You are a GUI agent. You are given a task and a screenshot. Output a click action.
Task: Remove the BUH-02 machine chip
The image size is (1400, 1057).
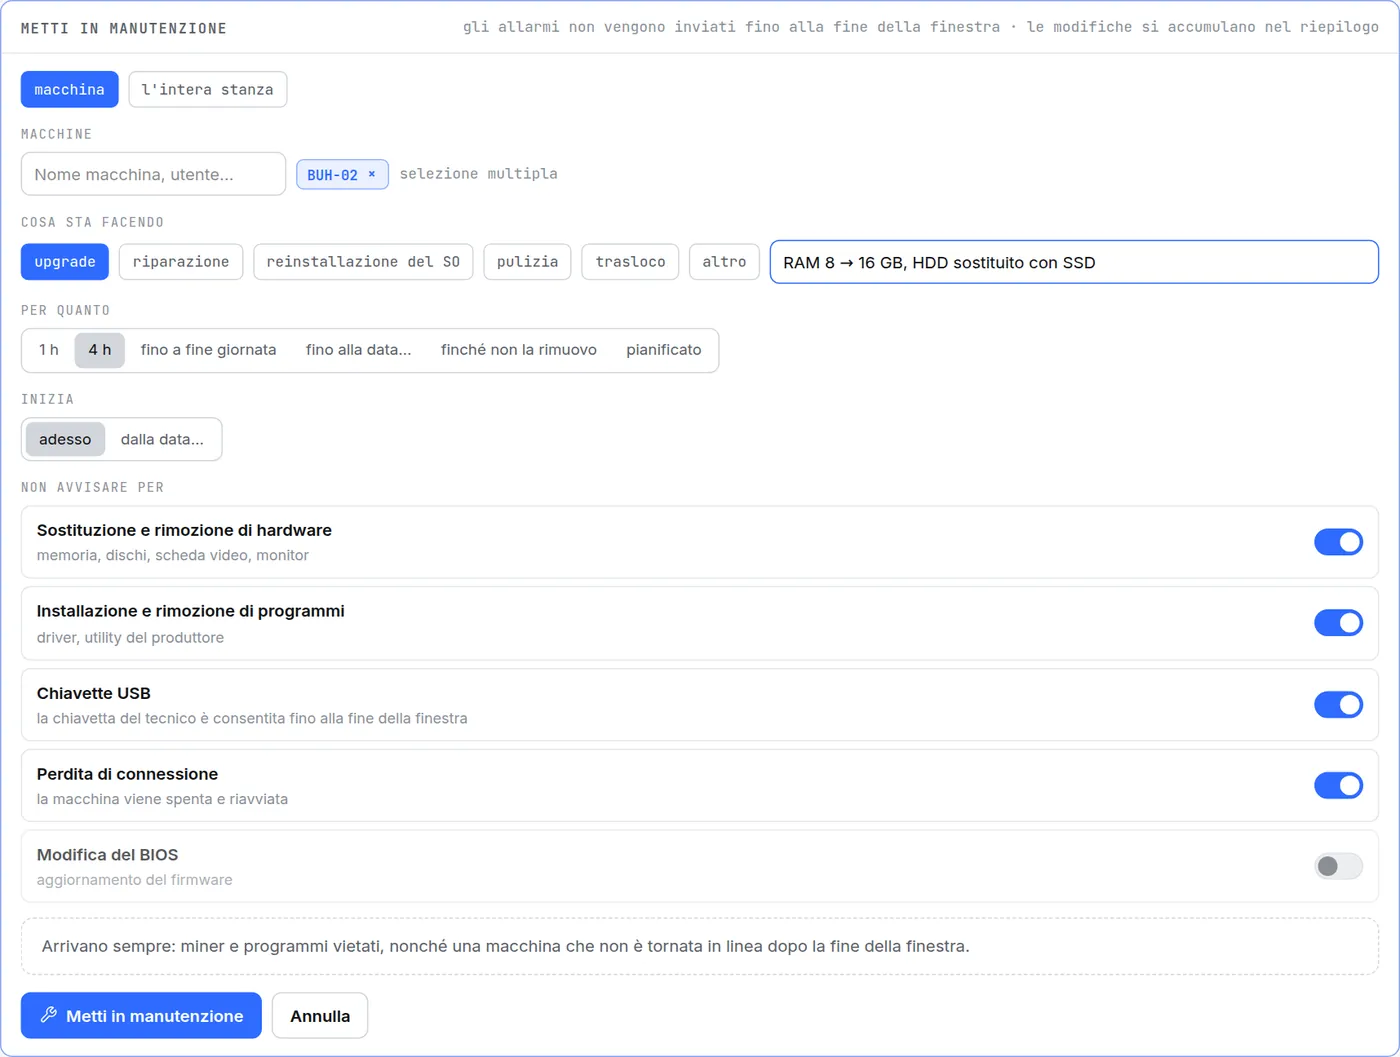click(372, 174)
